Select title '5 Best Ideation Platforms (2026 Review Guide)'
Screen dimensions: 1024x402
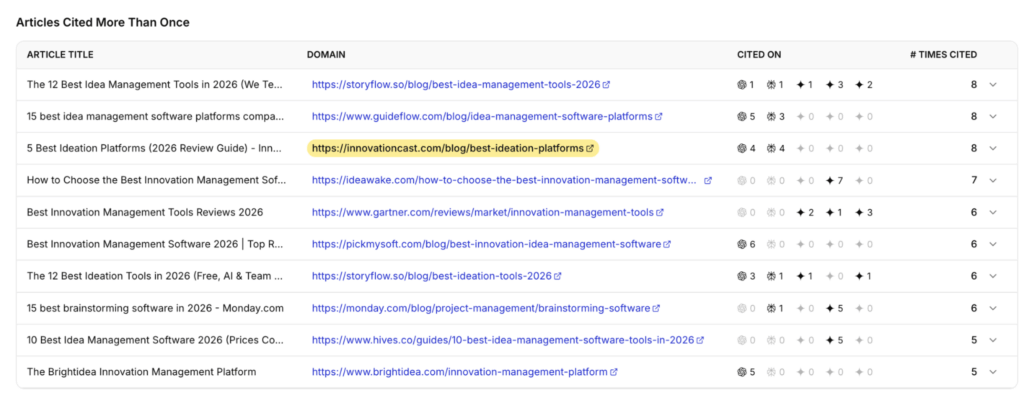(x=138, y=149)
